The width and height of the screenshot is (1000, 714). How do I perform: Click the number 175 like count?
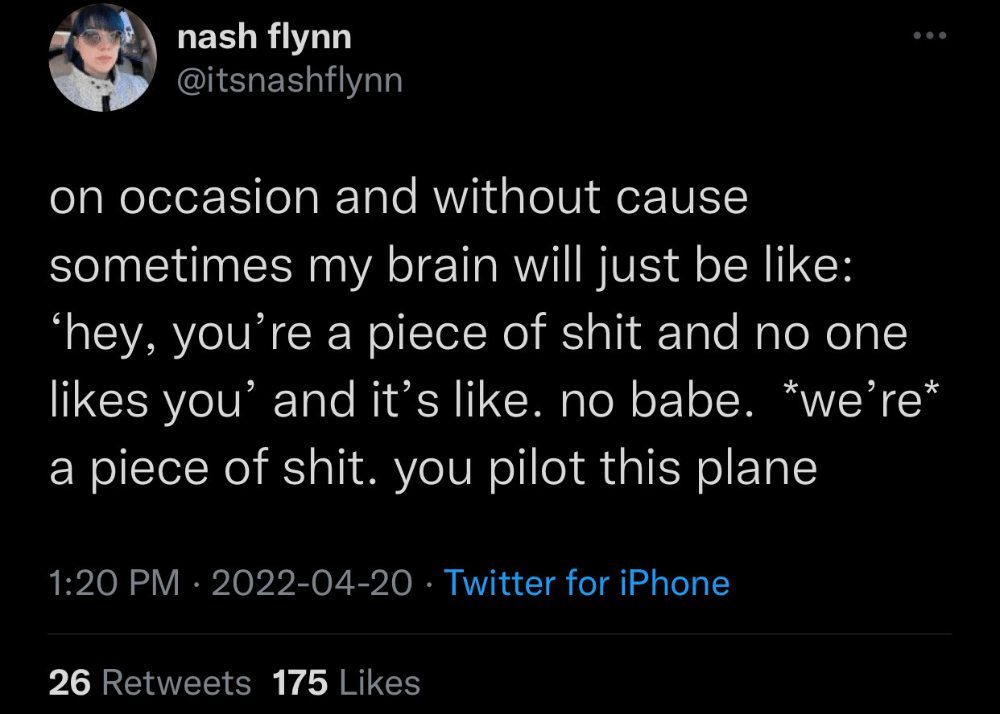tap(300, 683)
